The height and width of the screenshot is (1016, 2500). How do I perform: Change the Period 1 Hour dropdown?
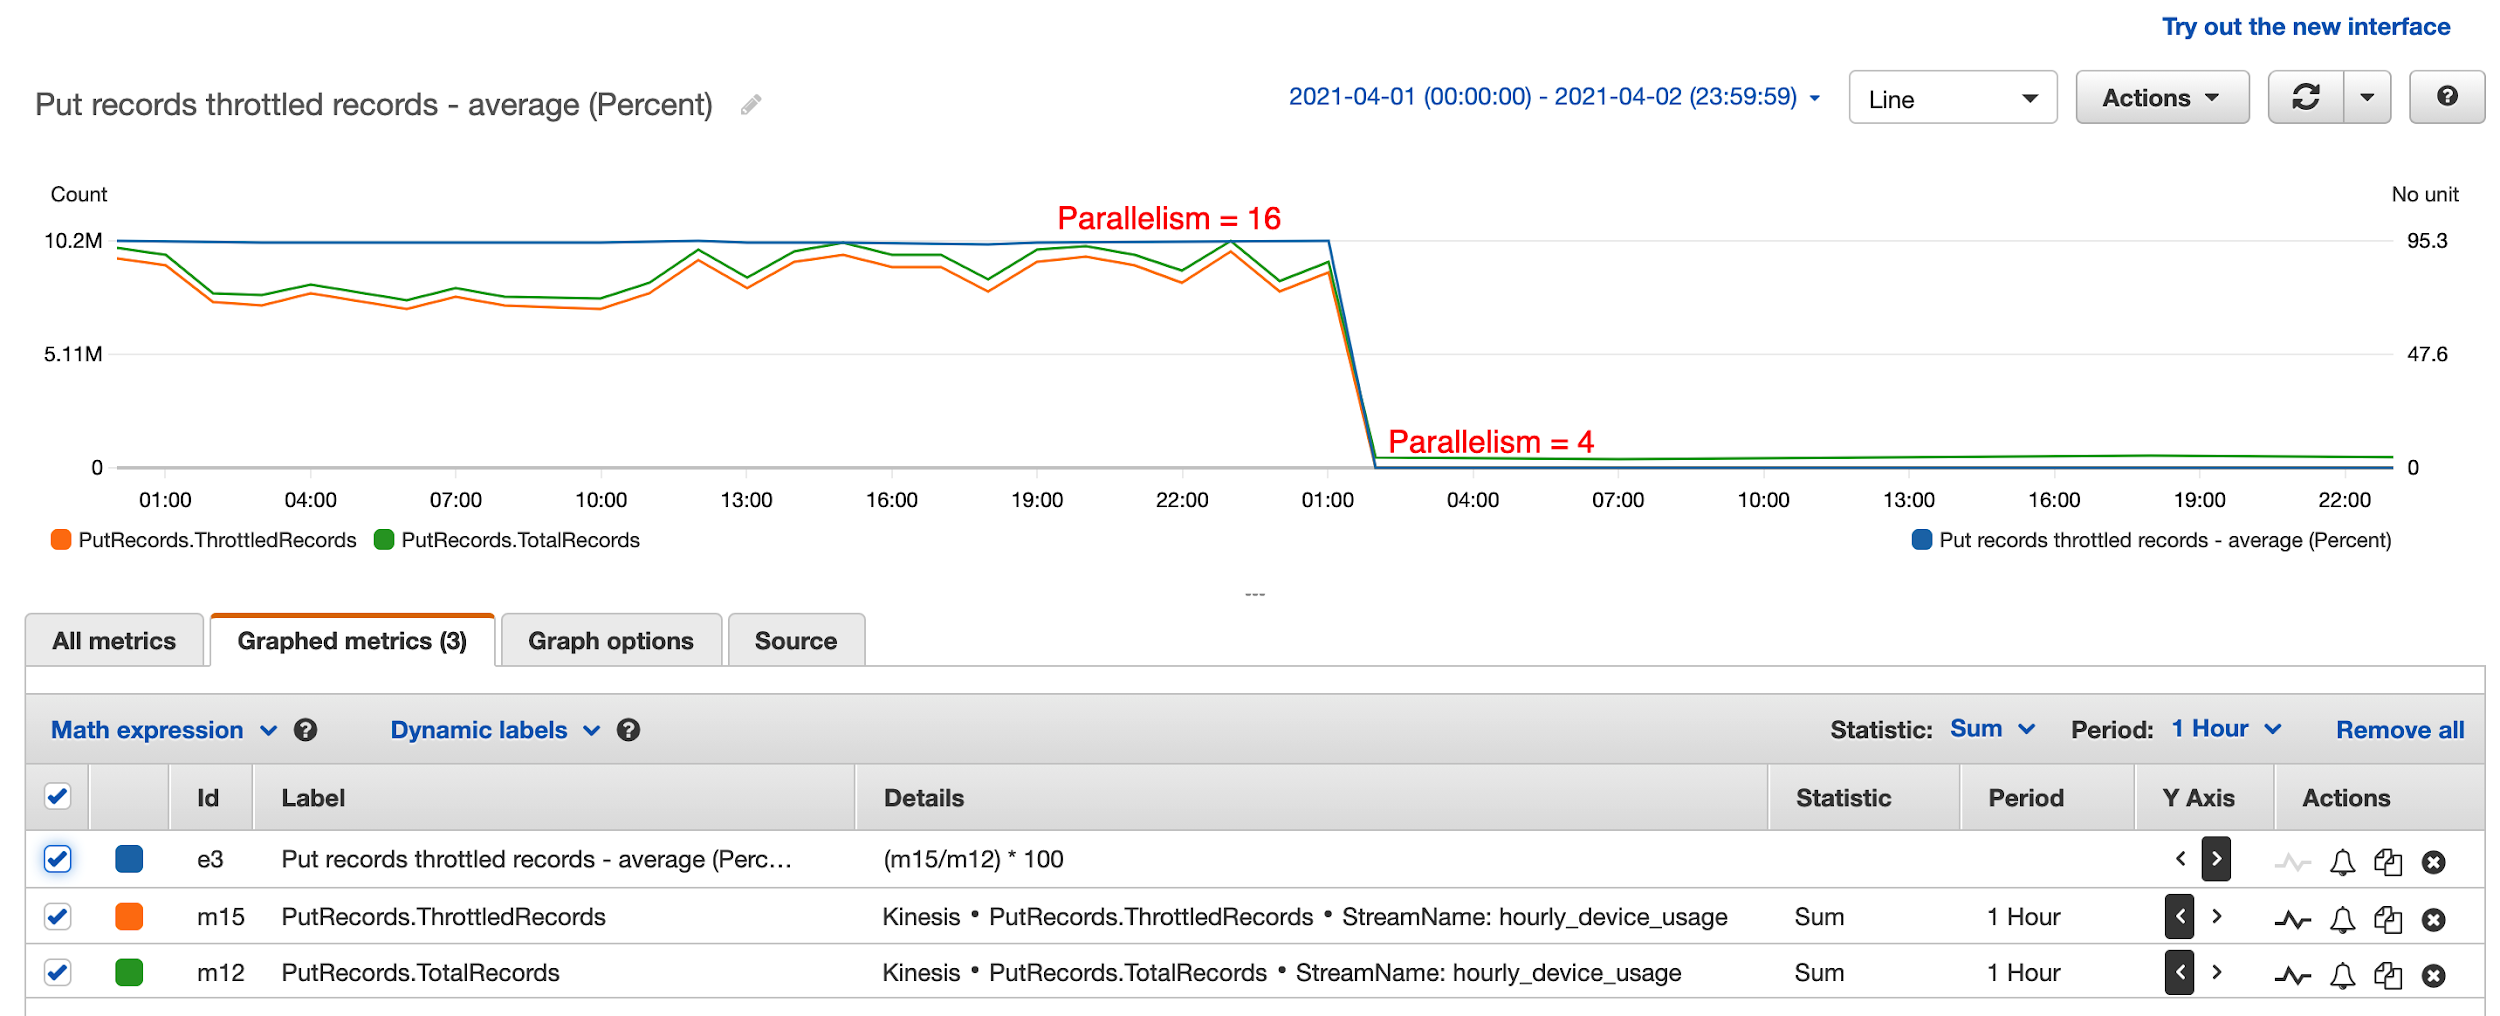(2226, 729)
